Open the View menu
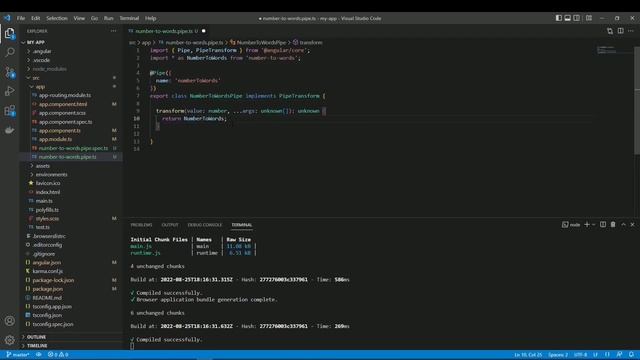The height and width of the screenshot is (360, 640). [x=79, y=18]
